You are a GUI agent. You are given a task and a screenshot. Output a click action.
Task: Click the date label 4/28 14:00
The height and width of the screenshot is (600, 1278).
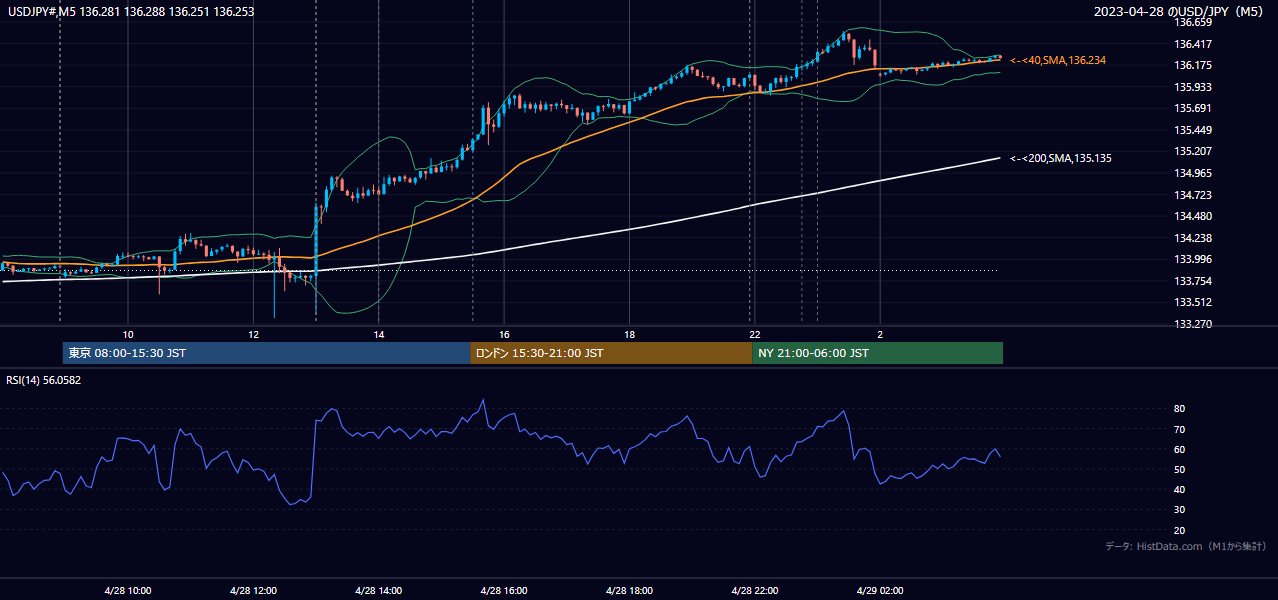[378, 590]
